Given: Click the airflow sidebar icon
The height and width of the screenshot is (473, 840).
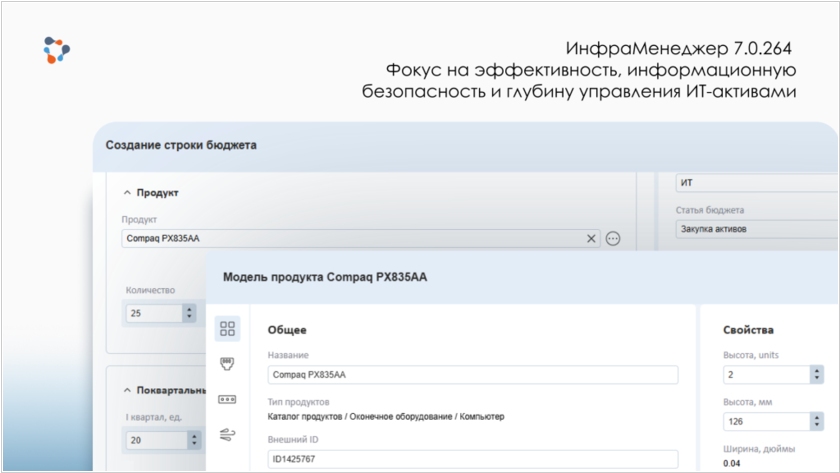Looking at the screenshot, I should (227, 433).
